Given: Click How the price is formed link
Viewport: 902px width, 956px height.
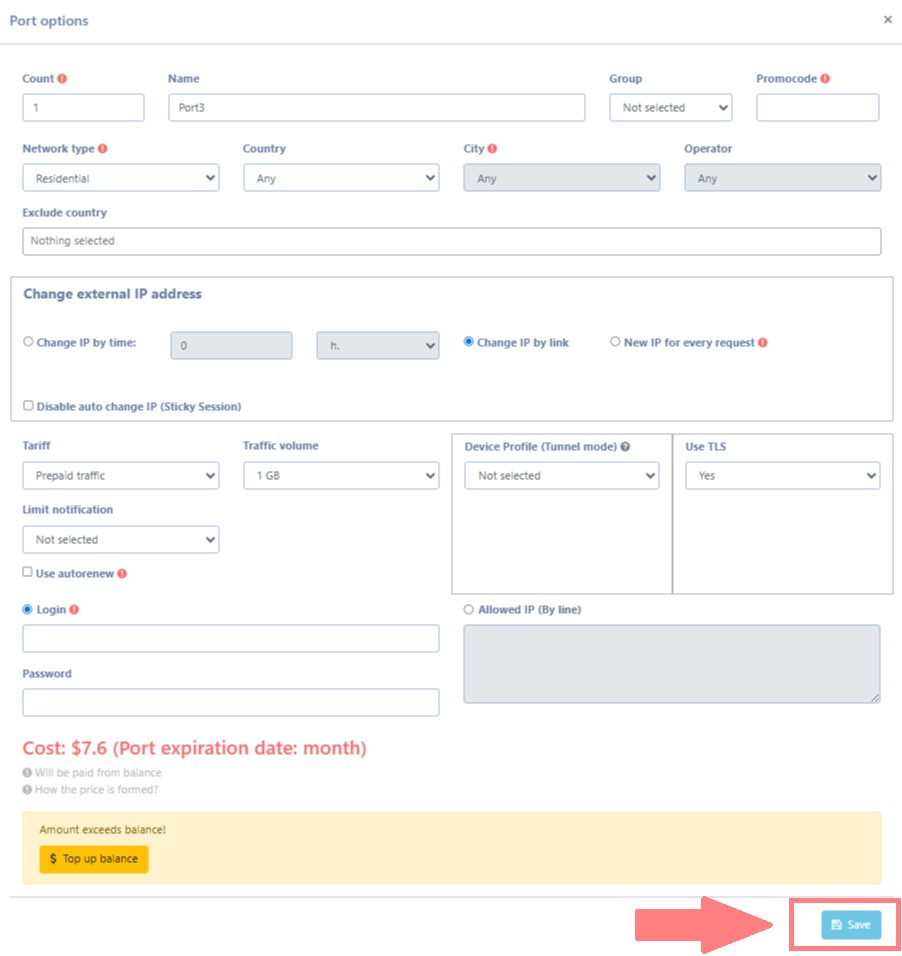Looking at the screenshot, I should [x=96, y=790].
